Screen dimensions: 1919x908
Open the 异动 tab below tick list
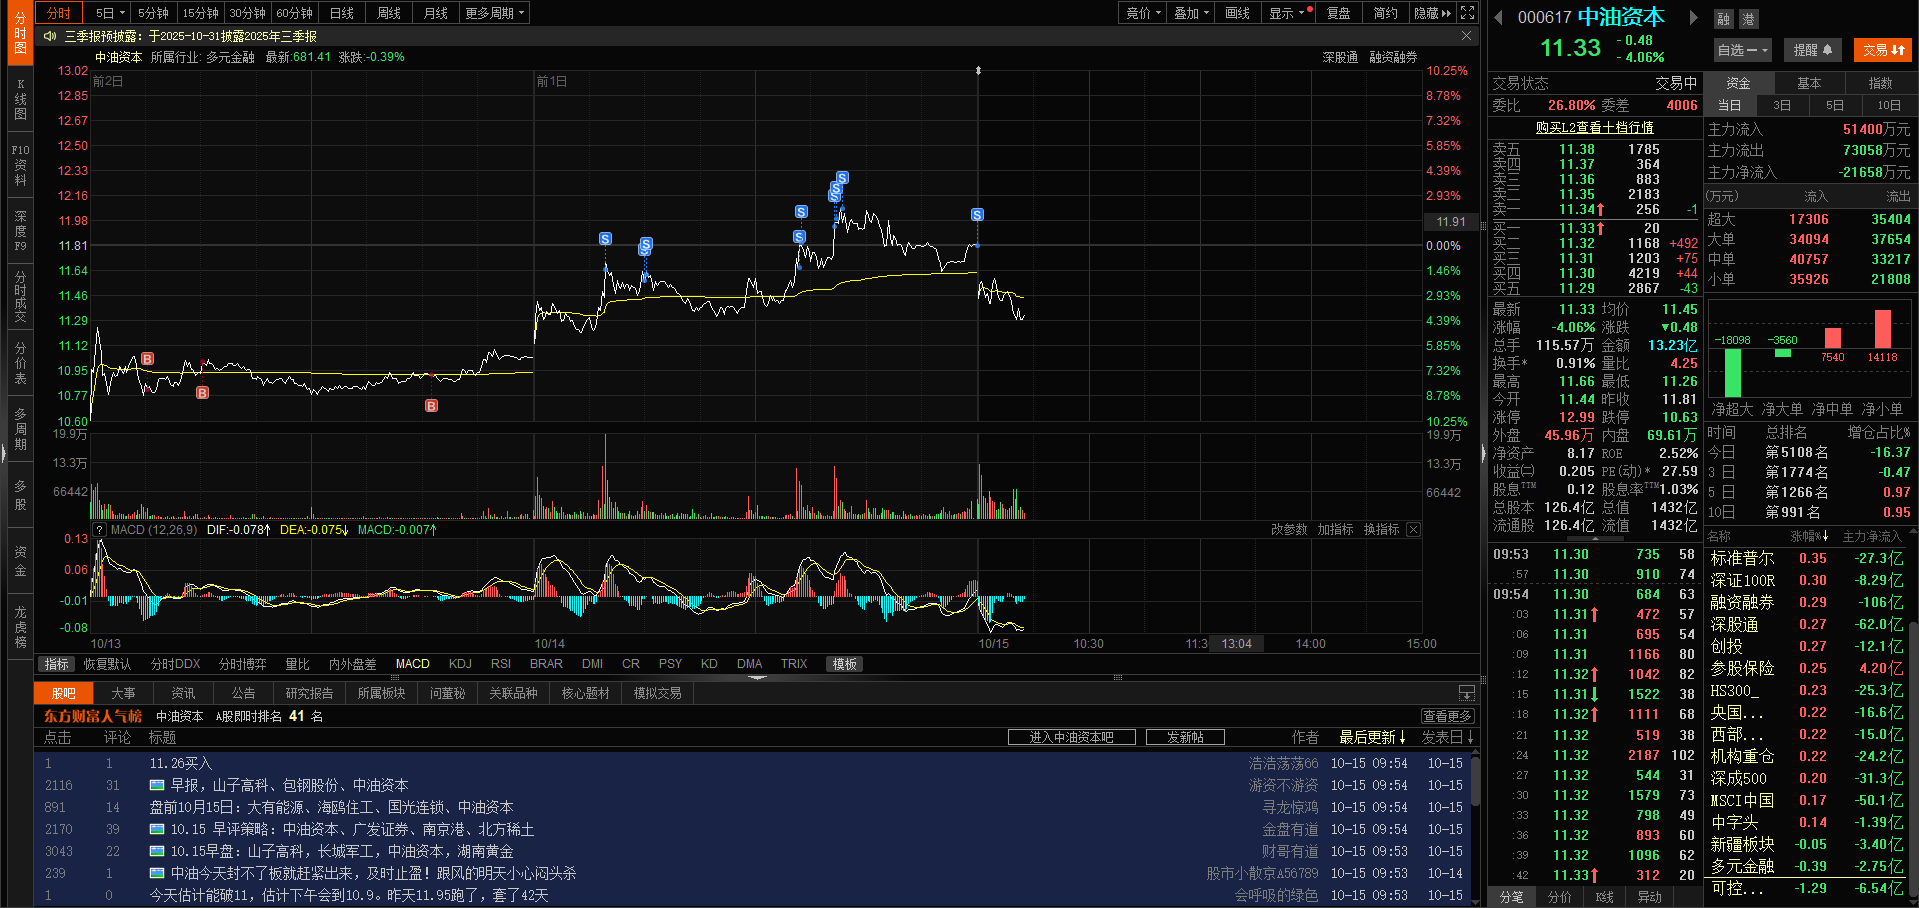(1649, 897)
